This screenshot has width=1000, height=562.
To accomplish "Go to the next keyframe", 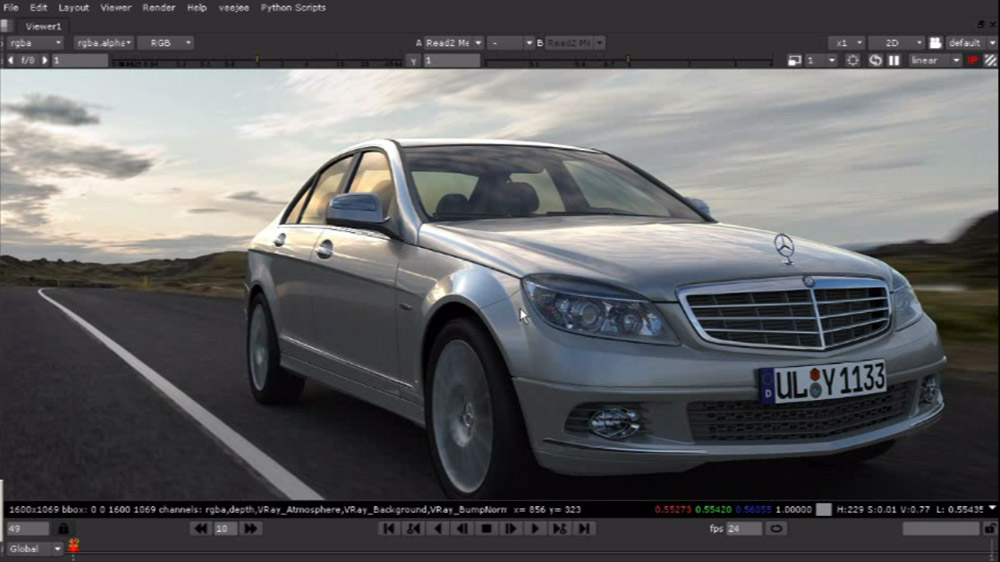I will (559, 529).
